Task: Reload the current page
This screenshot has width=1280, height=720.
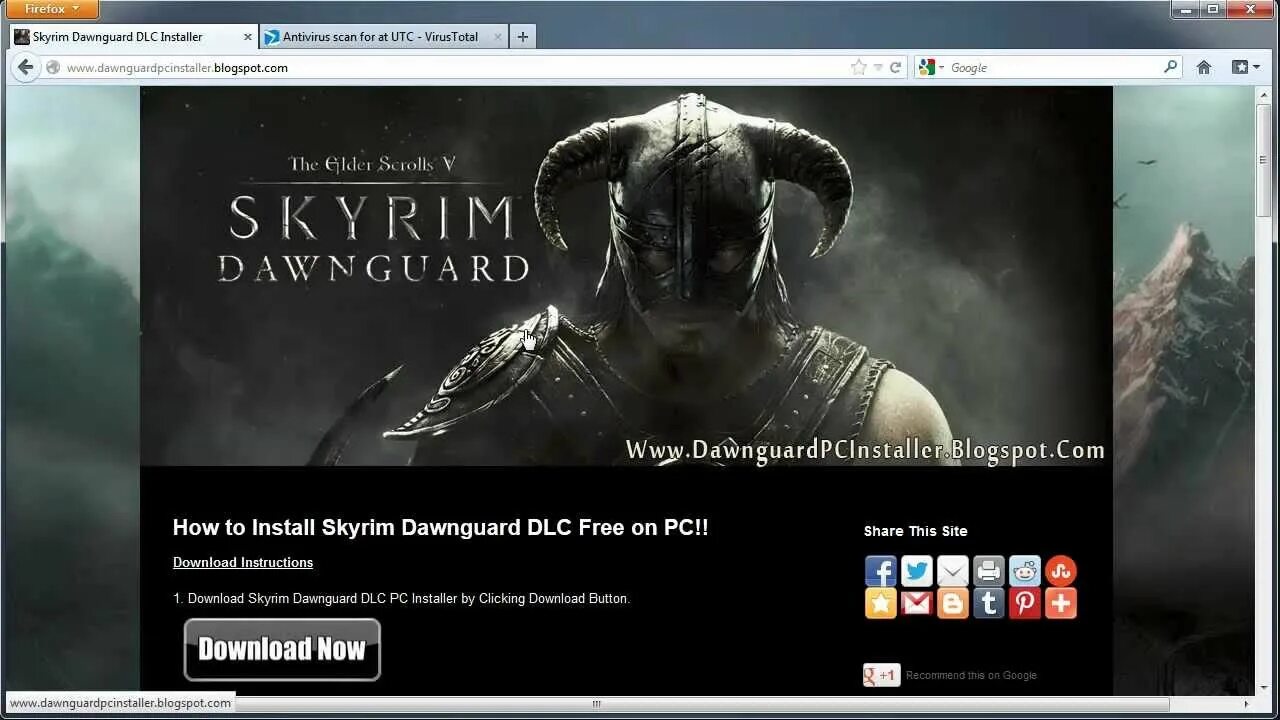Action: [895, 68]
